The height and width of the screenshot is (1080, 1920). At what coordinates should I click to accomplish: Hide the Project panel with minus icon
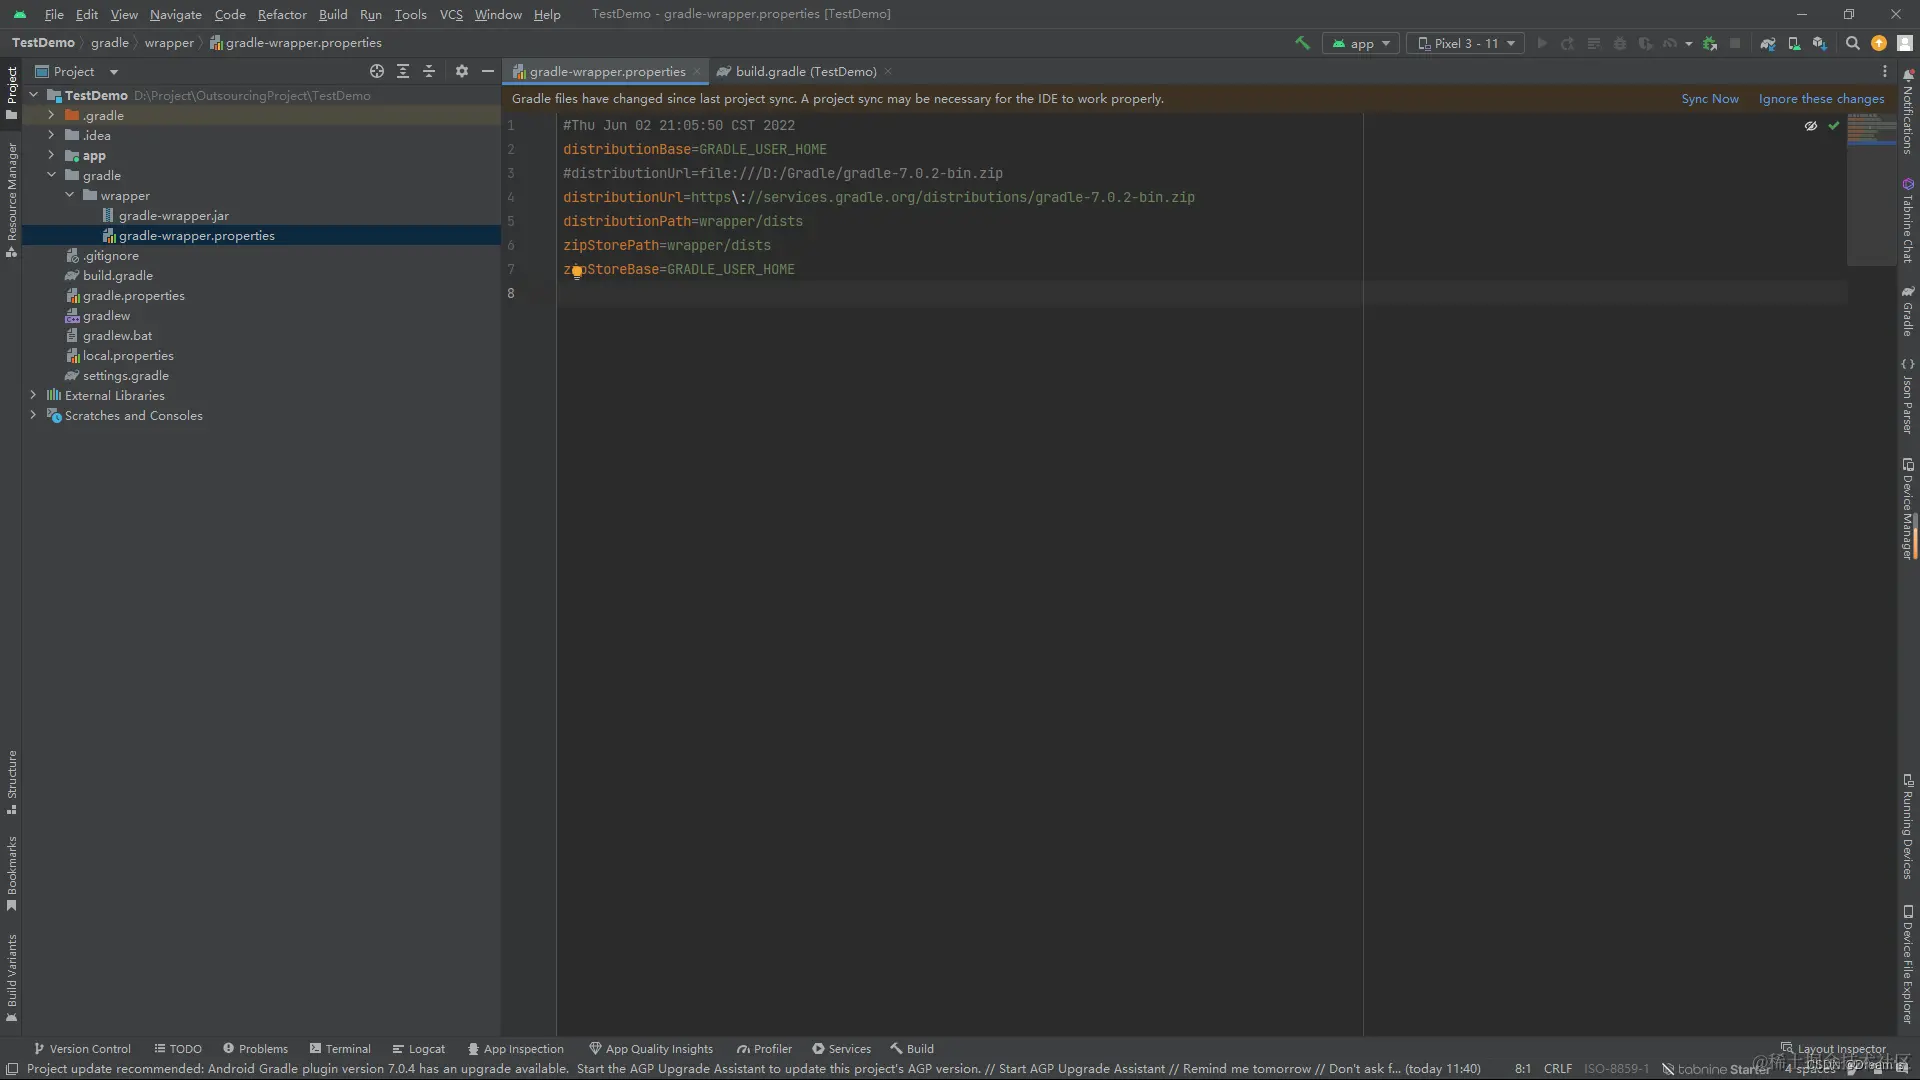(x=488, y=71)
